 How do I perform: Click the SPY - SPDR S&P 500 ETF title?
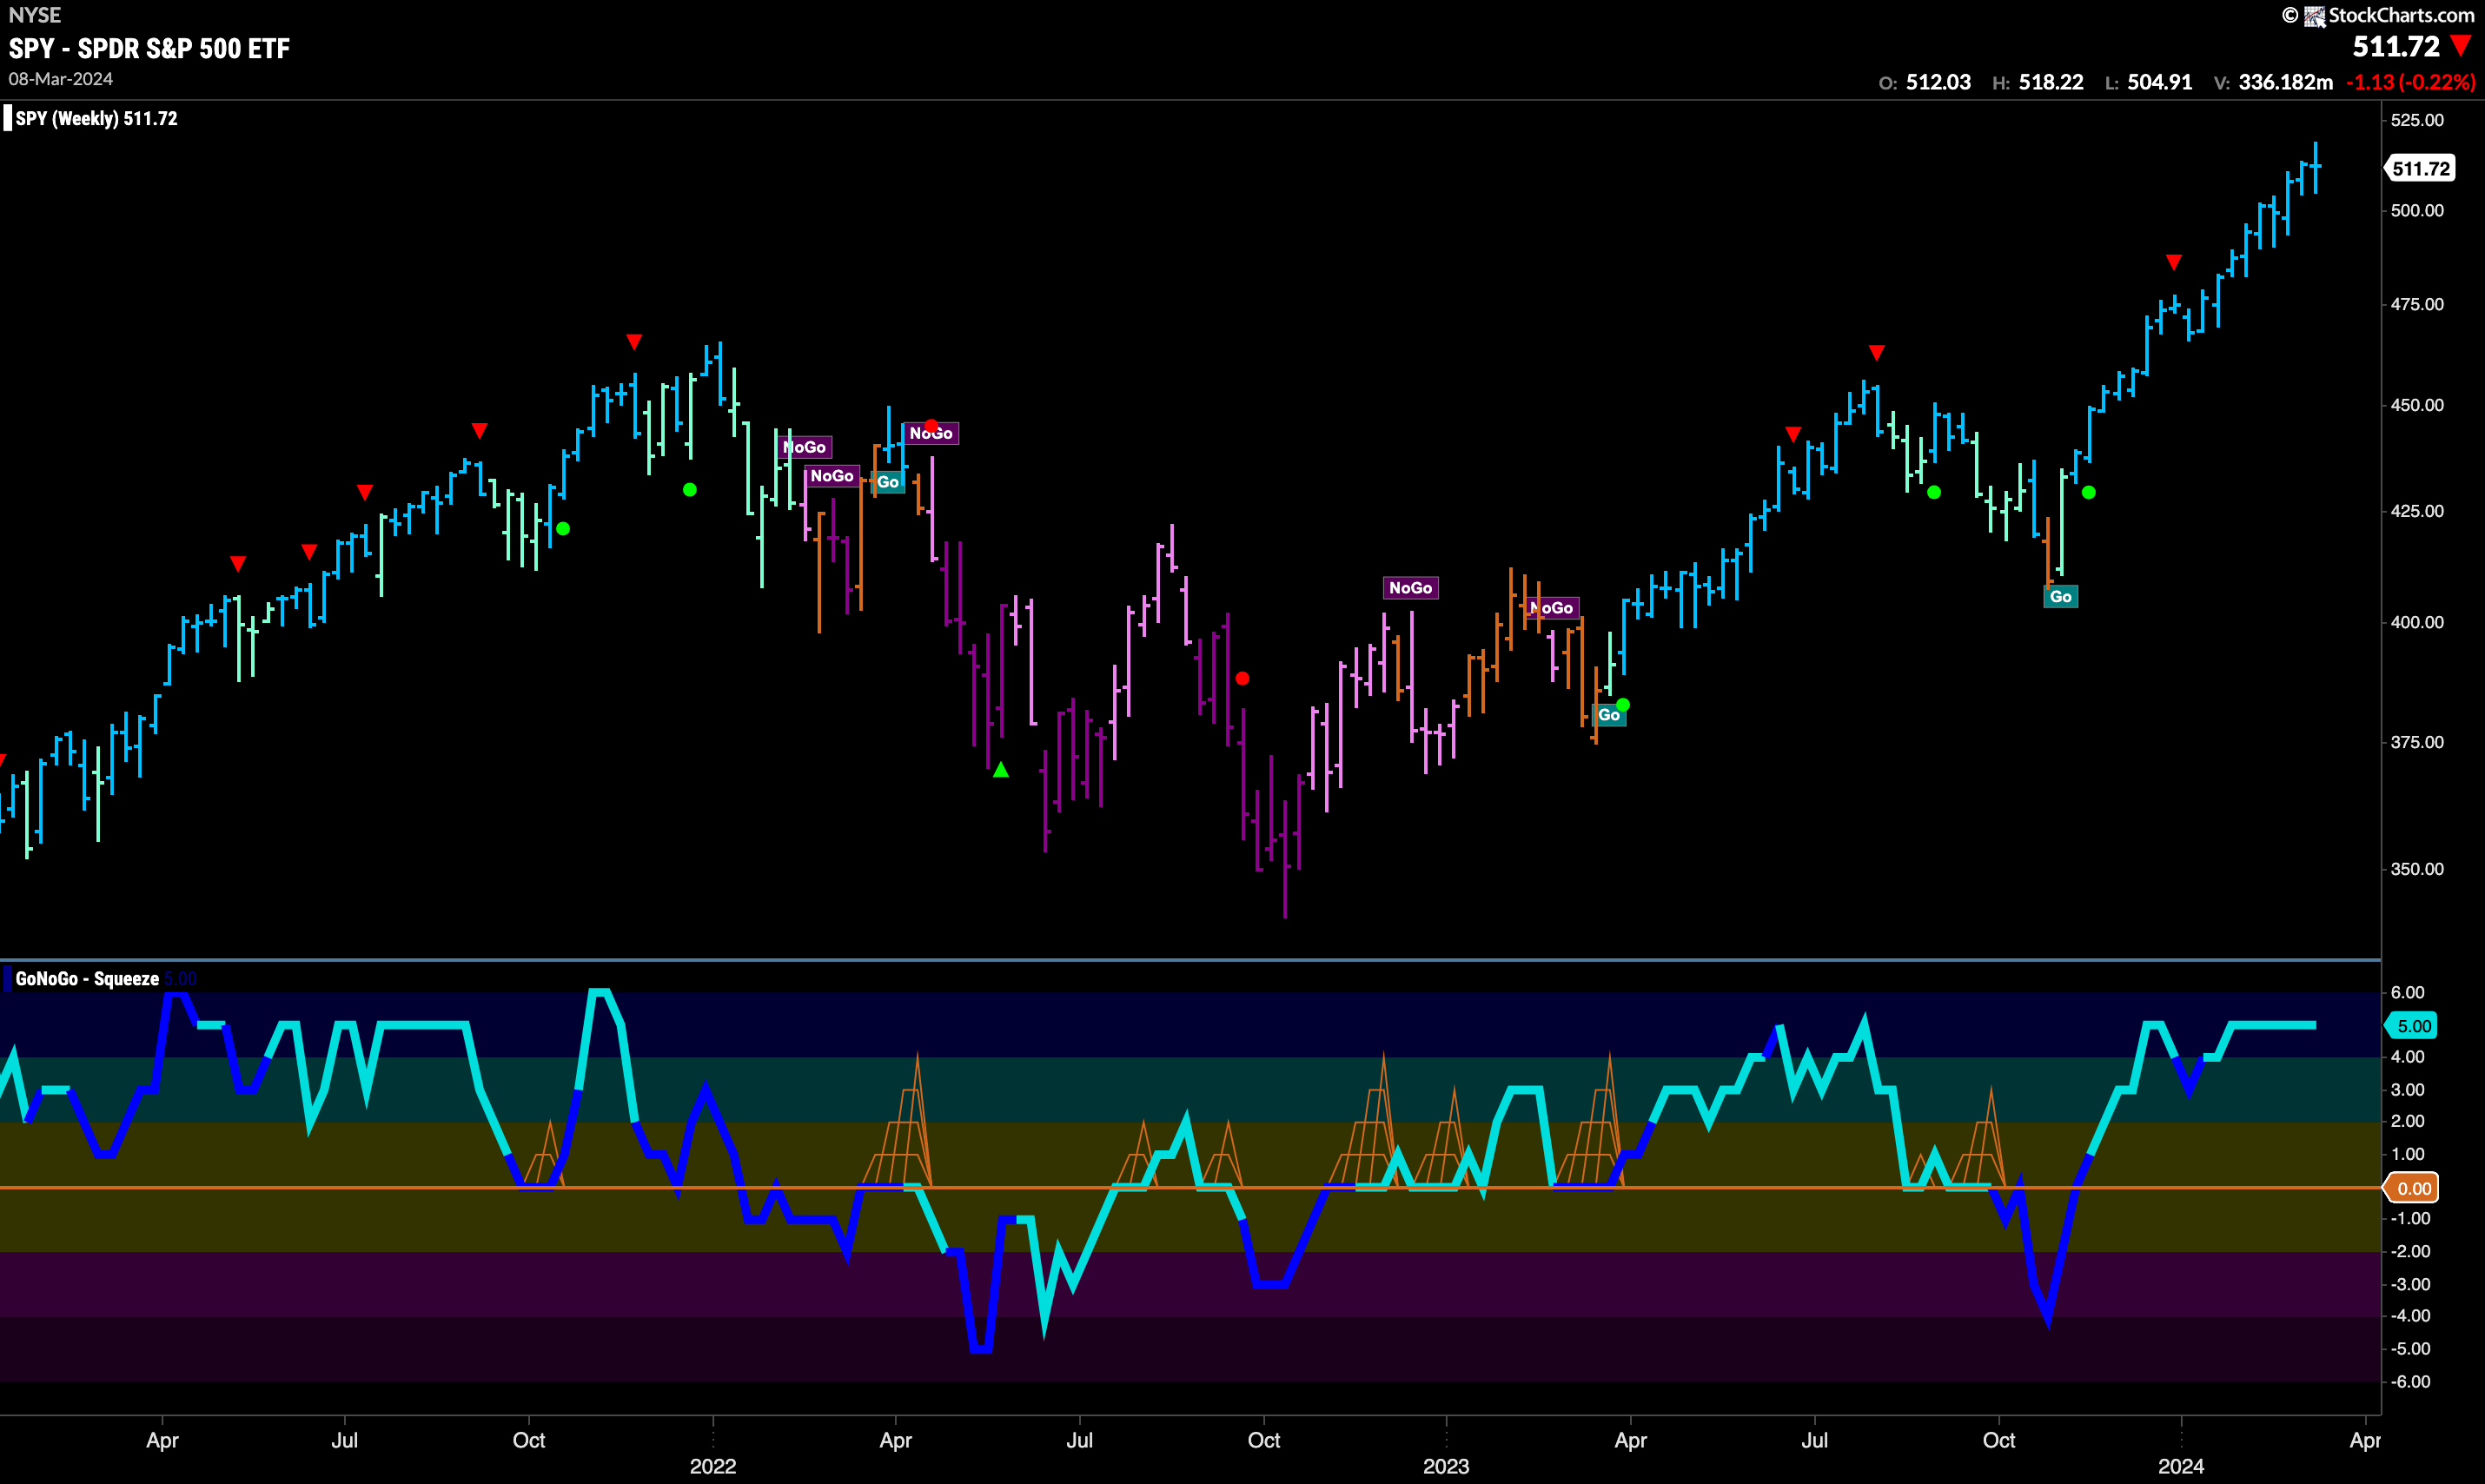click(x=149, y=48)
